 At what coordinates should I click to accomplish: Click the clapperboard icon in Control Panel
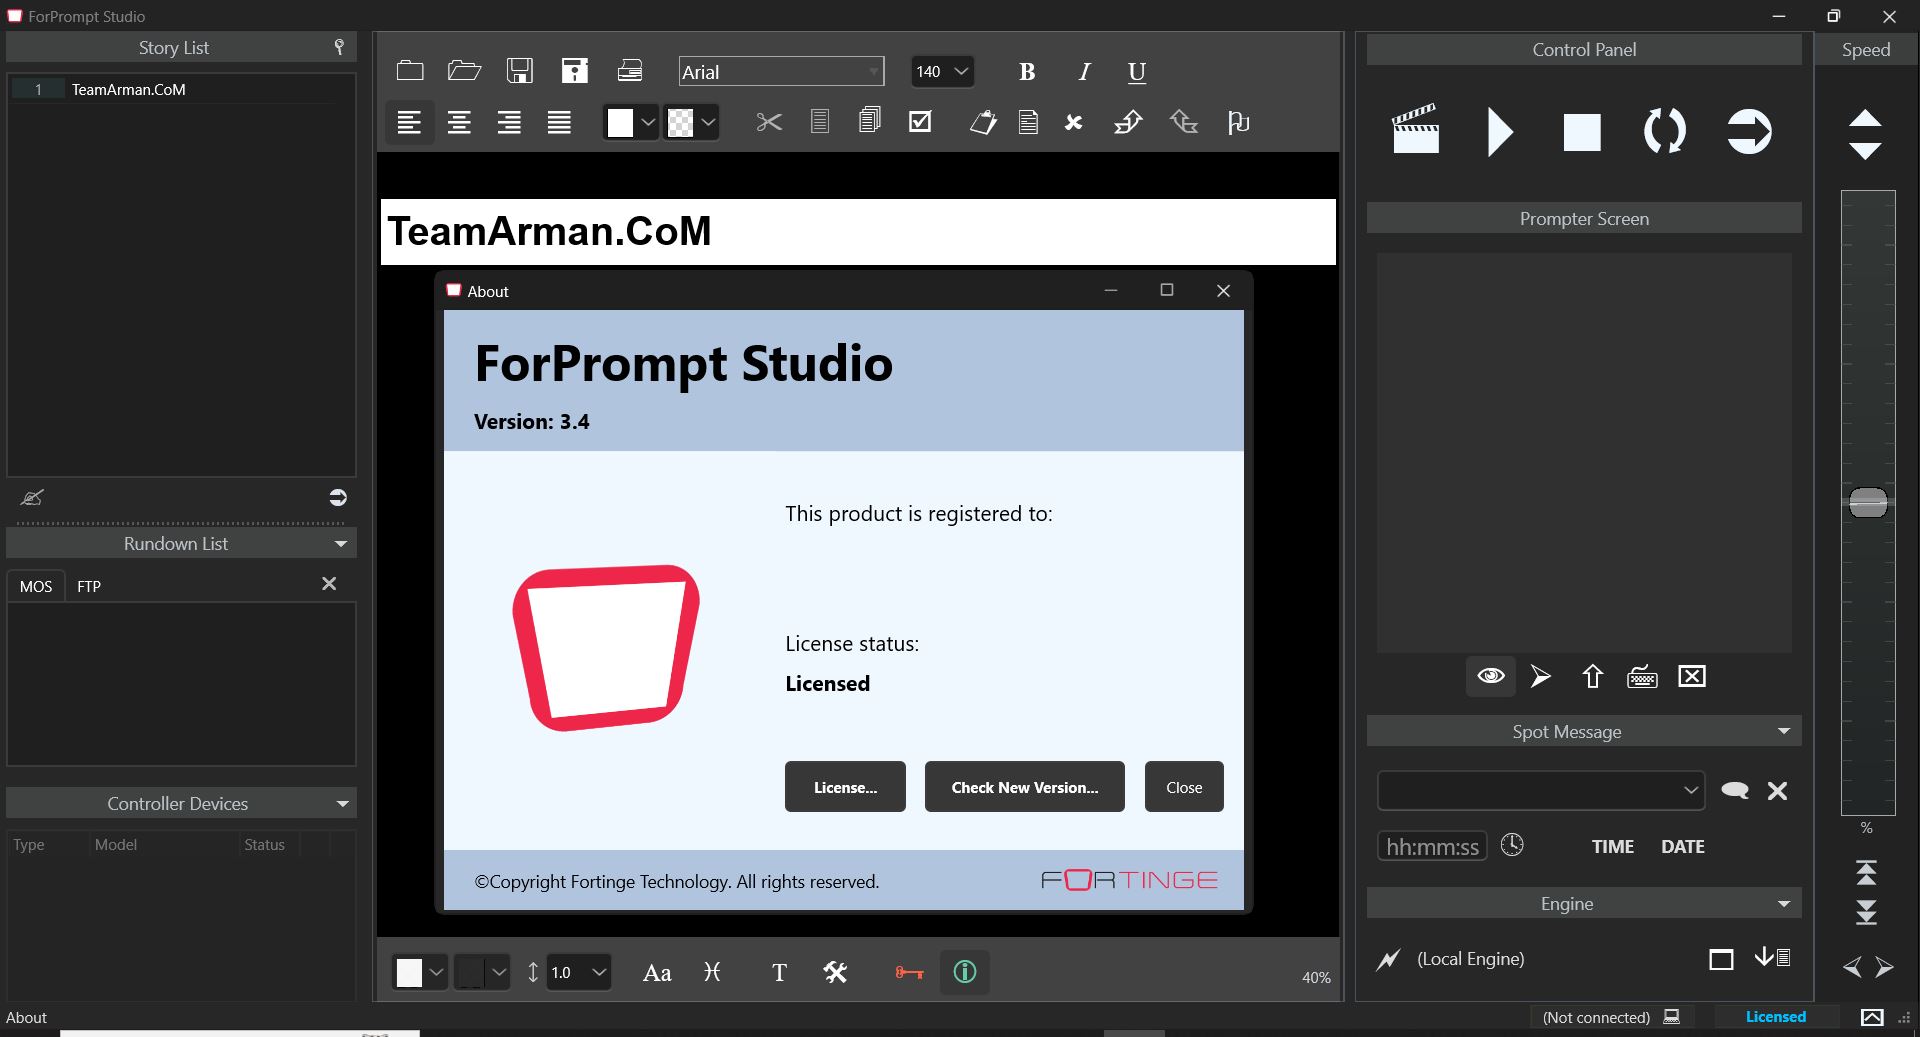[1416, 129]
